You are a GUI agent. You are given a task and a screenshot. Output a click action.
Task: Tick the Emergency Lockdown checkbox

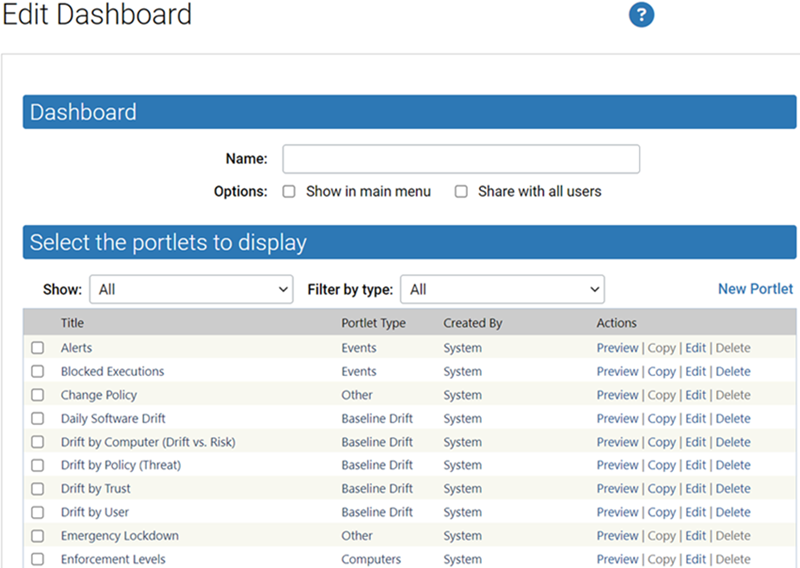37,536
